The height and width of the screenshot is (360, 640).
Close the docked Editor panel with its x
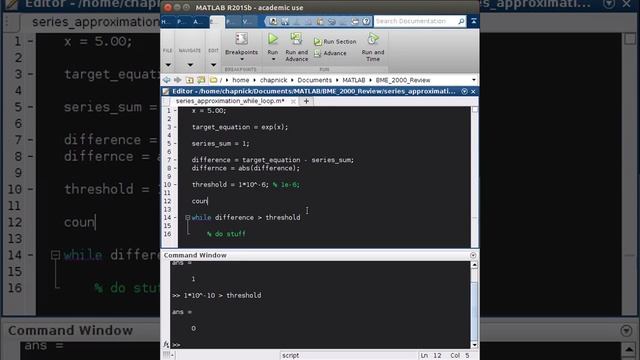pos(473,91)
